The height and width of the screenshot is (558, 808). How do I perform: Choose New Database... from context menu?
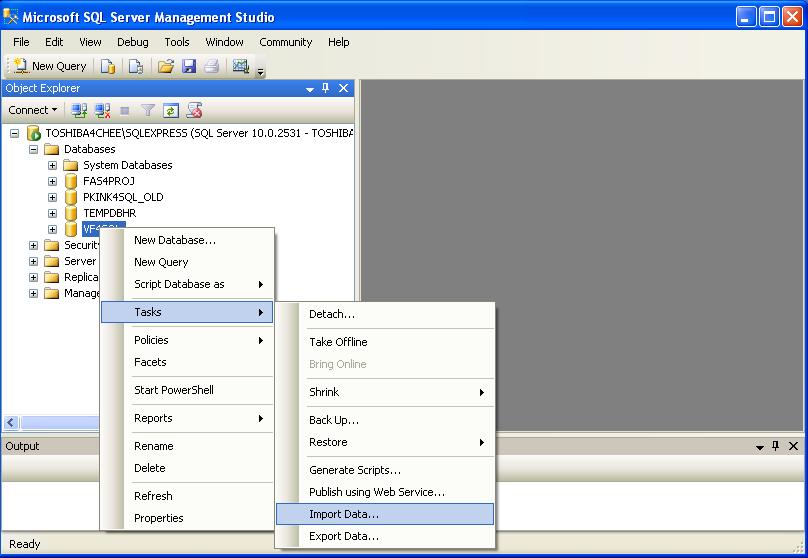[188, 240]
